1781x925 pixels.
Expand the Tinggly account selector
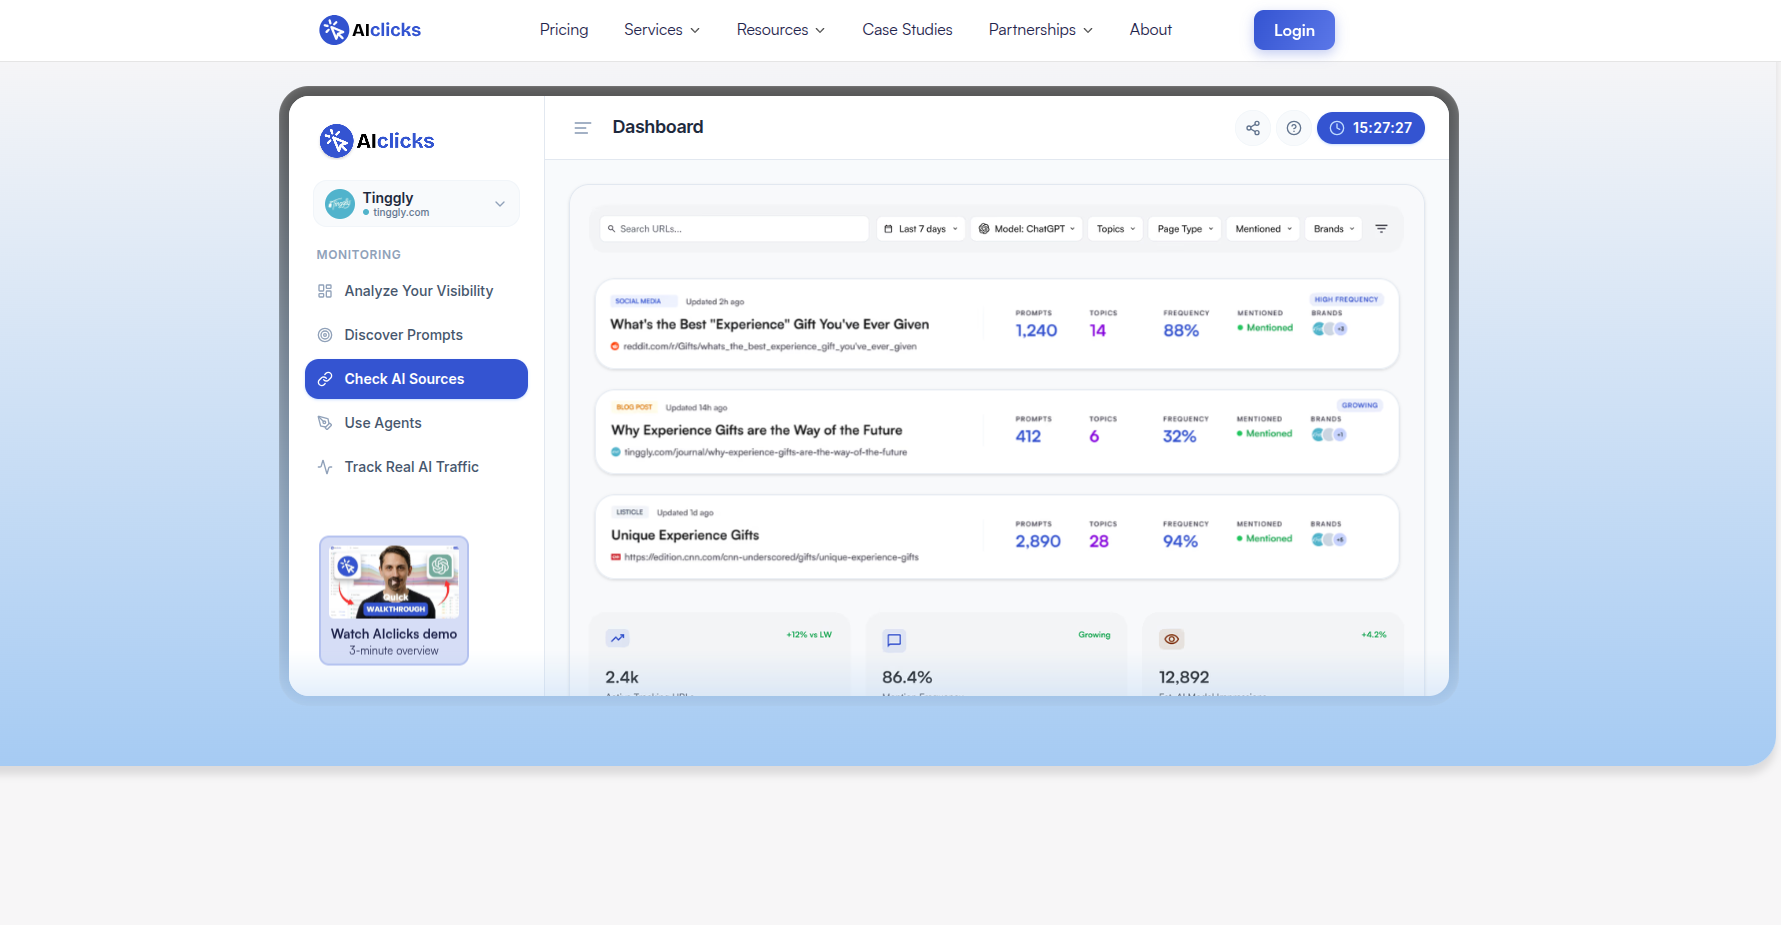[x=417, y=204]
